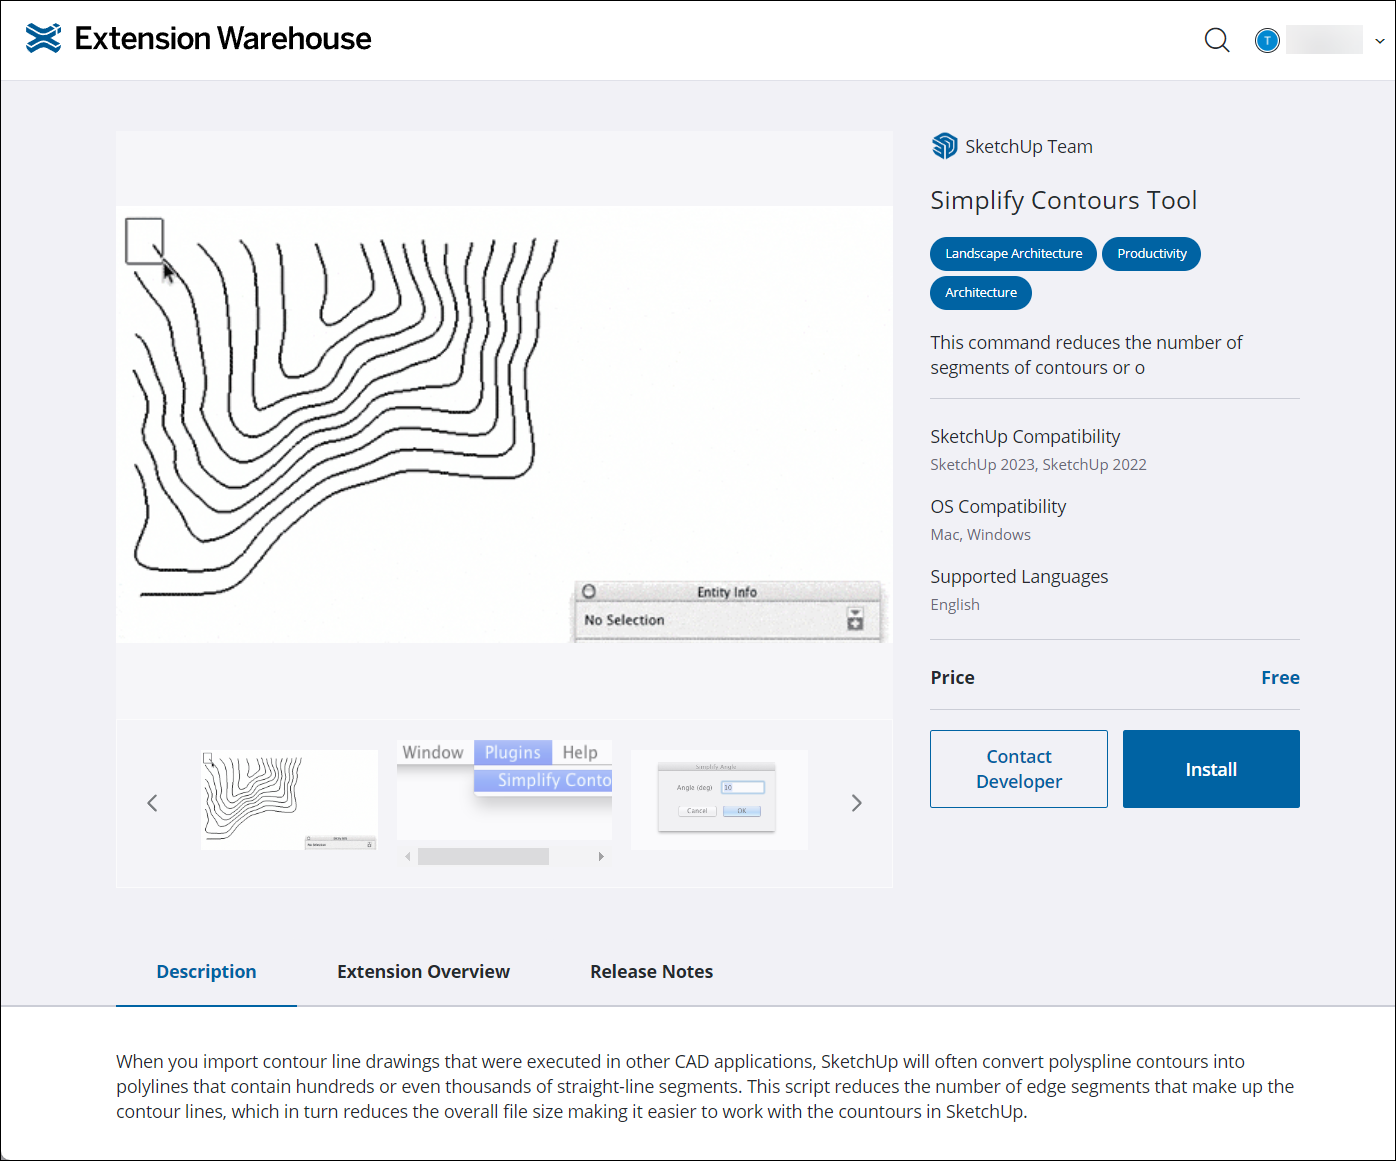Open the Release Notes tab
This screenshot has height=1161, width=1396.
point(651,971)
